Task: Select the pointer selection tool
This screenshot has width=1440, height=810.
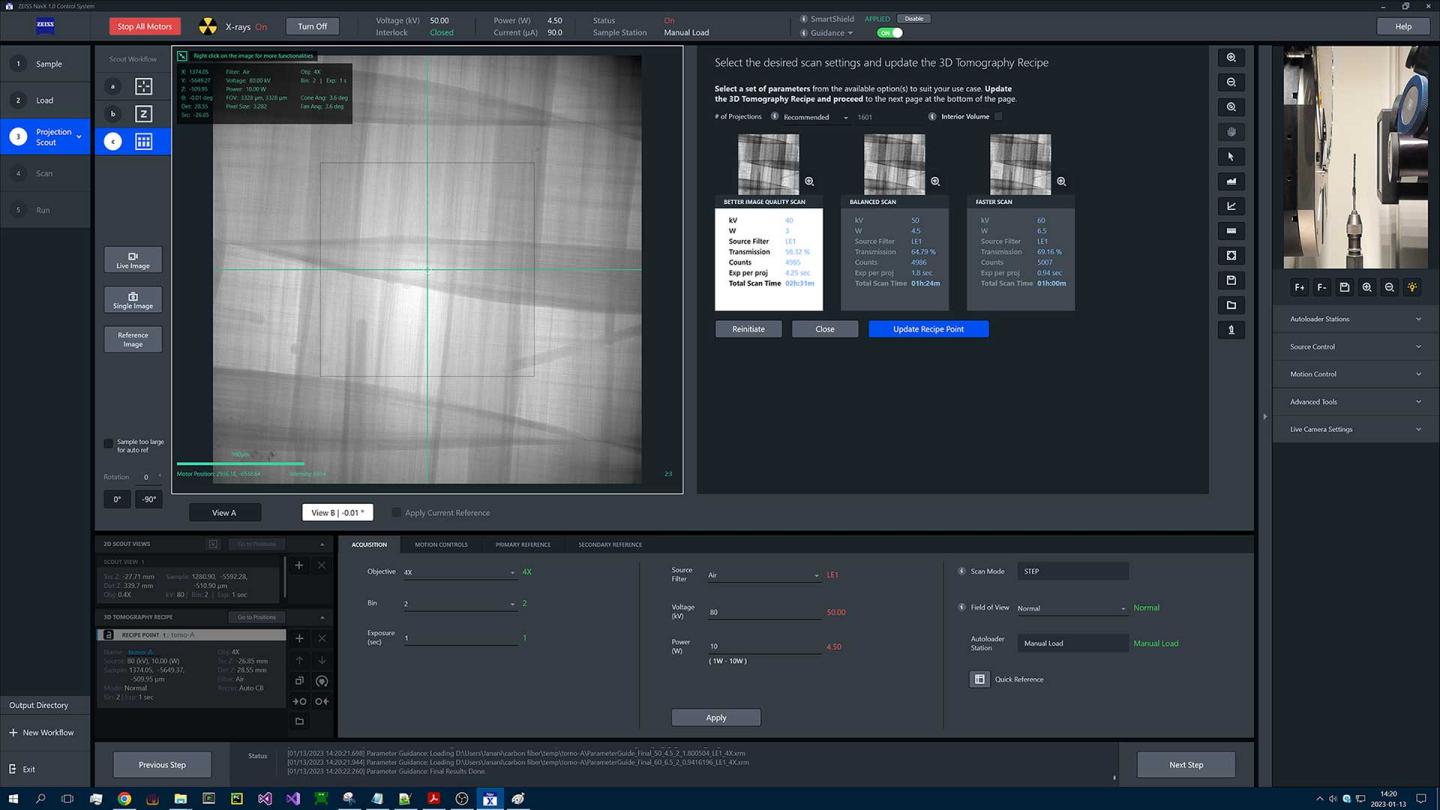Action: [x=1231, y=156]
